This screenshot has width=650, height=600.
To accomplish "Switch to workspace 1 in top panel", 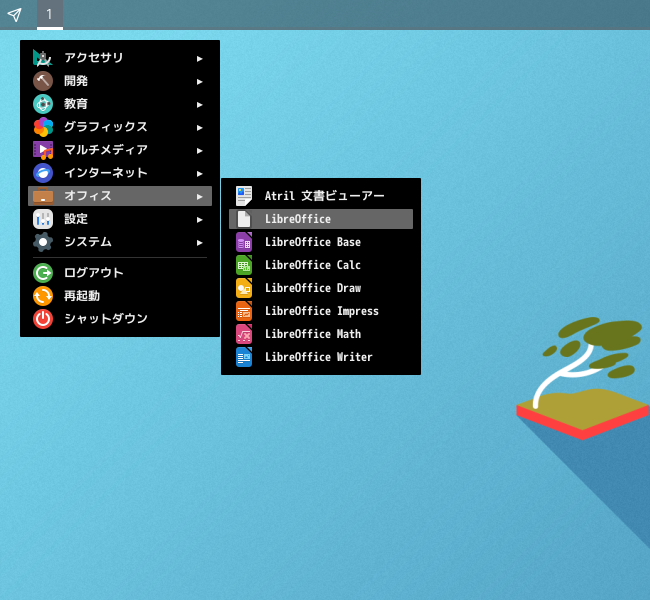I will coord(49,14).
